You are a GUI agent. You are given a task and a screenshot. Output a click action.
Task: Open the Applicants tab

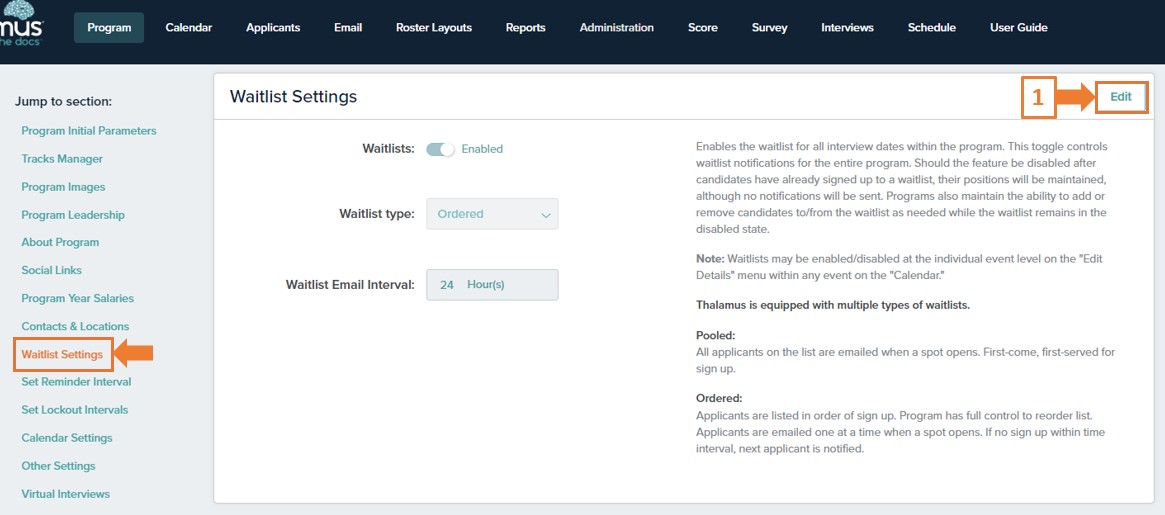[x=273, y=27]
